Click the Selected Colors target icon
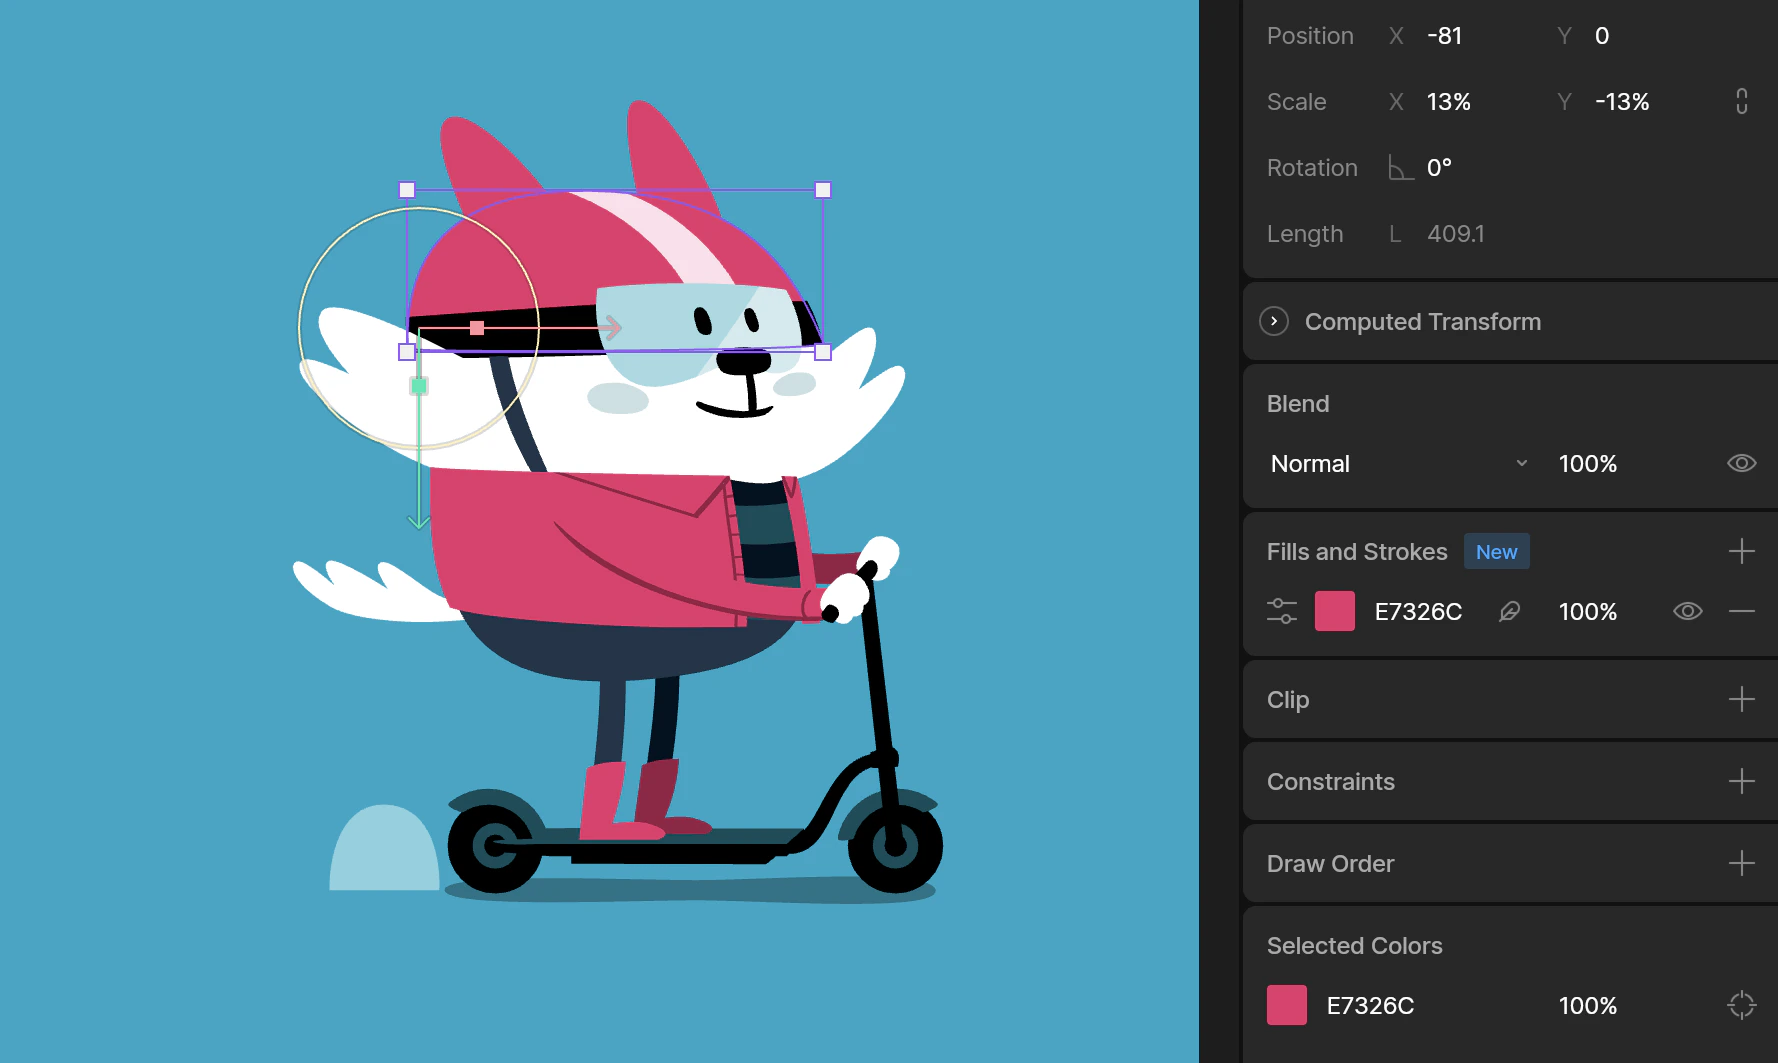This screenshot has width=1778, height=1063. tap(1741, 1005)
